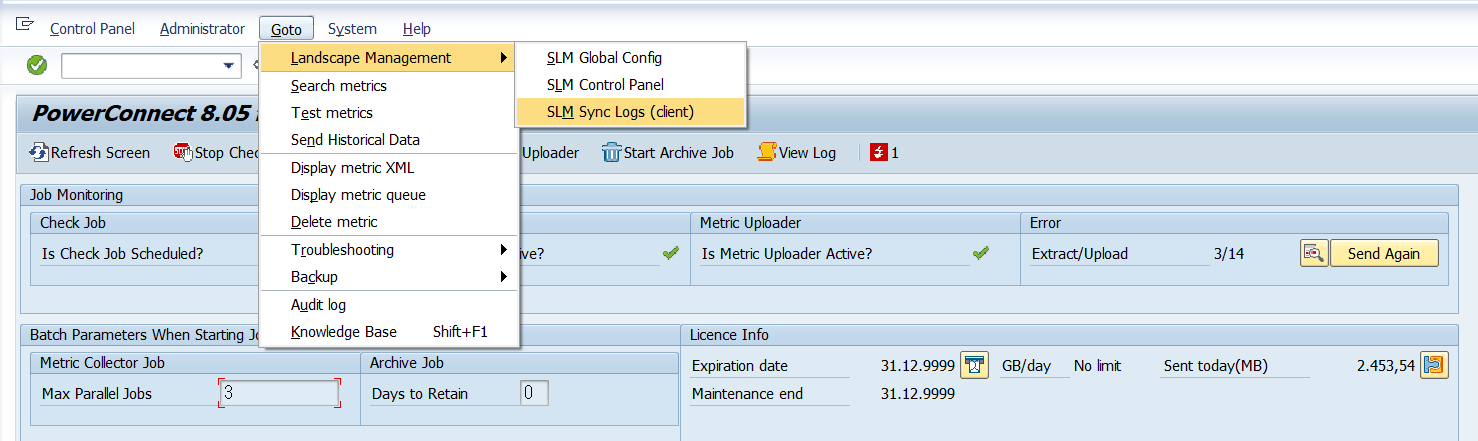The height and width of the screenshot is (441, 1478).
Task: Click the Max Parallel Jobs input field
Action: [279, 394]
